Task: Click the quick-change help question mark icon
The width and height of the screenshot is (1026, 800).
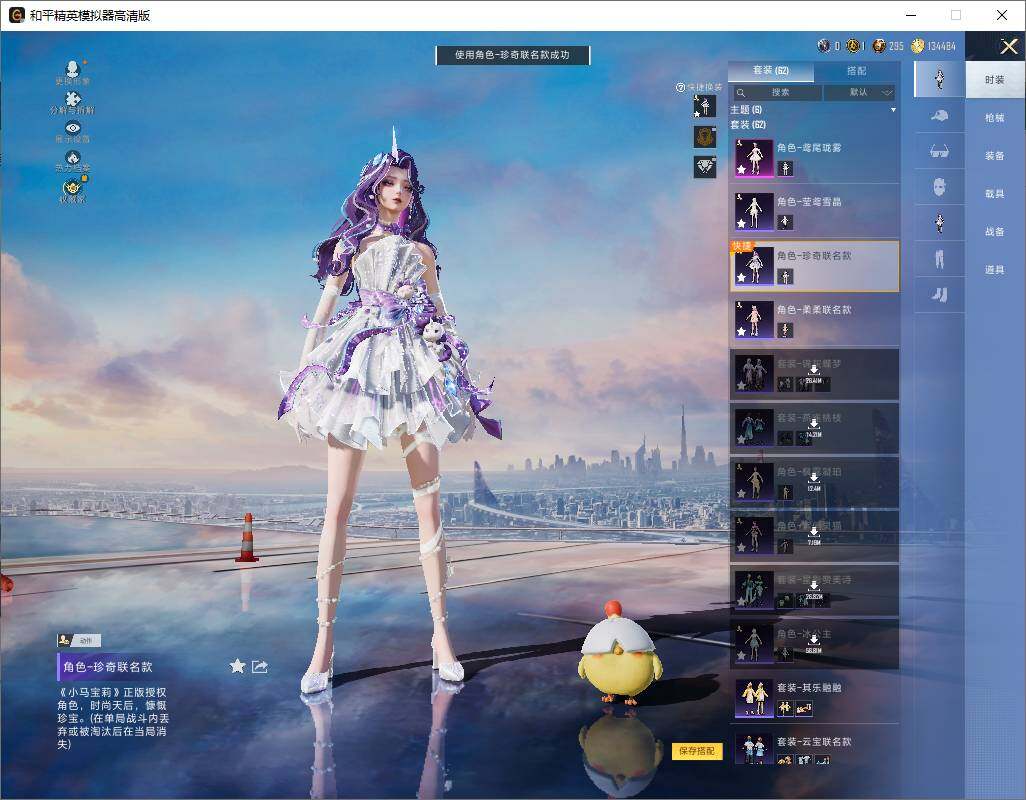Action: pyautogui.click(x=680, y=87)
